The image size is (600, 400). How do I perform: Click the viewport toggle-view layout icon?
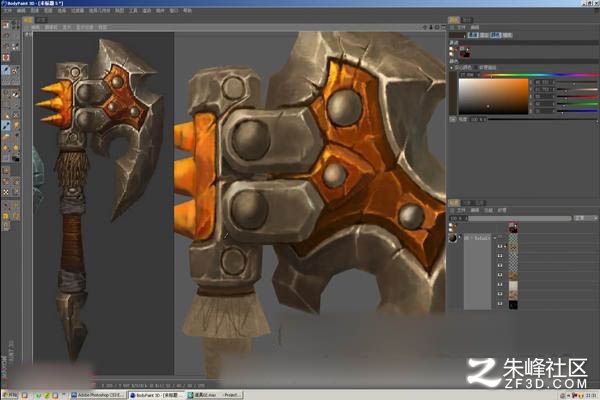(443, 27)
